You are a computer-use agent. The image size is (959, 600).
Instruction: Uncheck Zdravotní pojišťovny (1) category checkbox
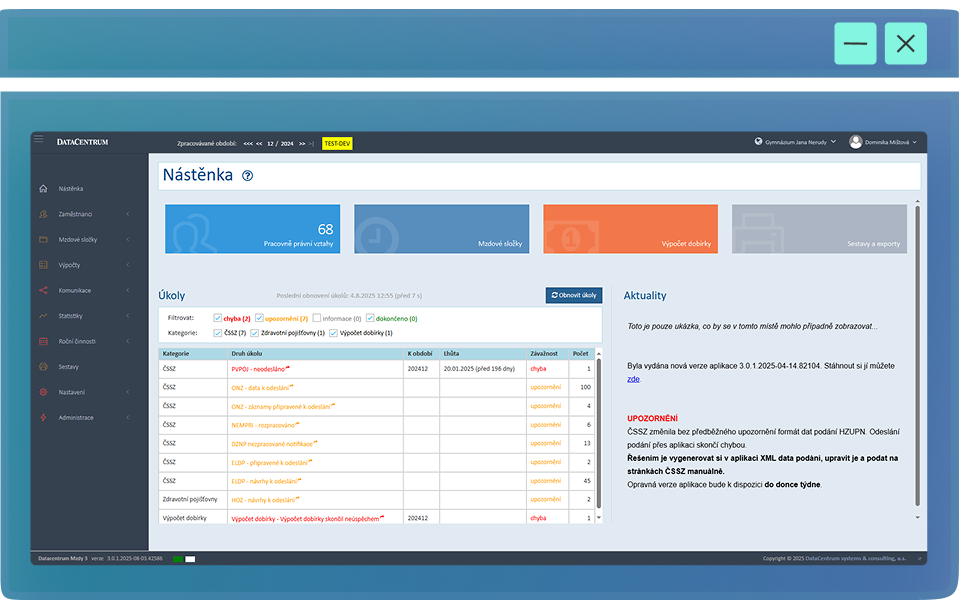pos(254,333)
